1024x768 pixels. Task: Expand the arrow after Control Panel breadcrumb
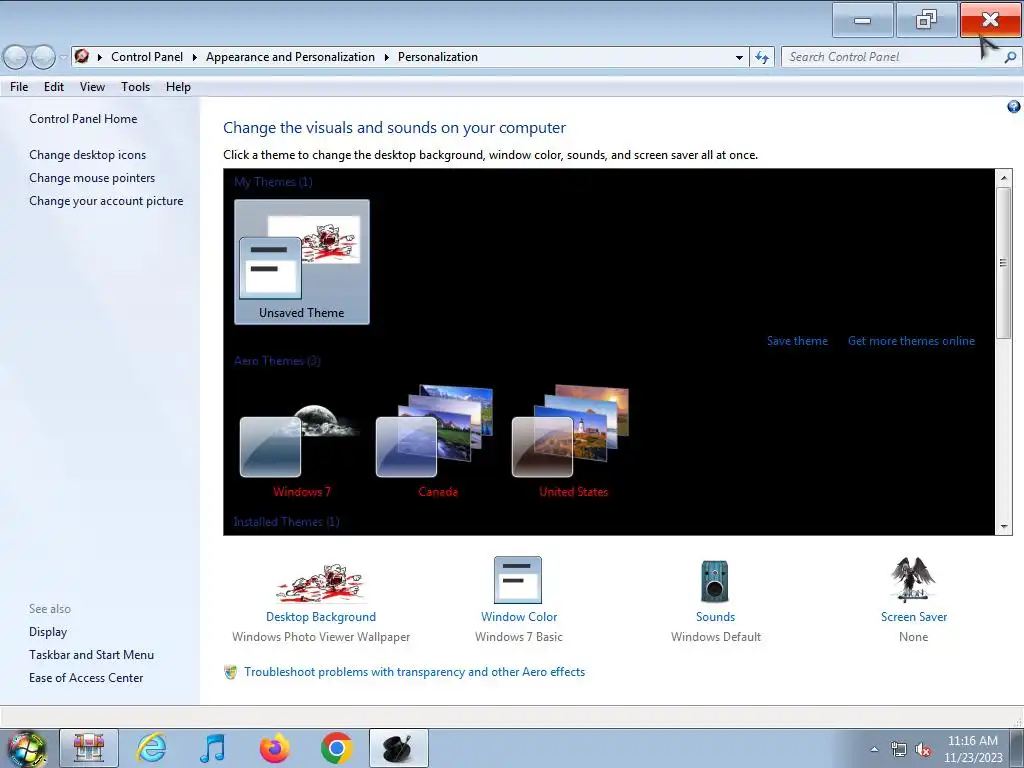(x=195, y=57)
